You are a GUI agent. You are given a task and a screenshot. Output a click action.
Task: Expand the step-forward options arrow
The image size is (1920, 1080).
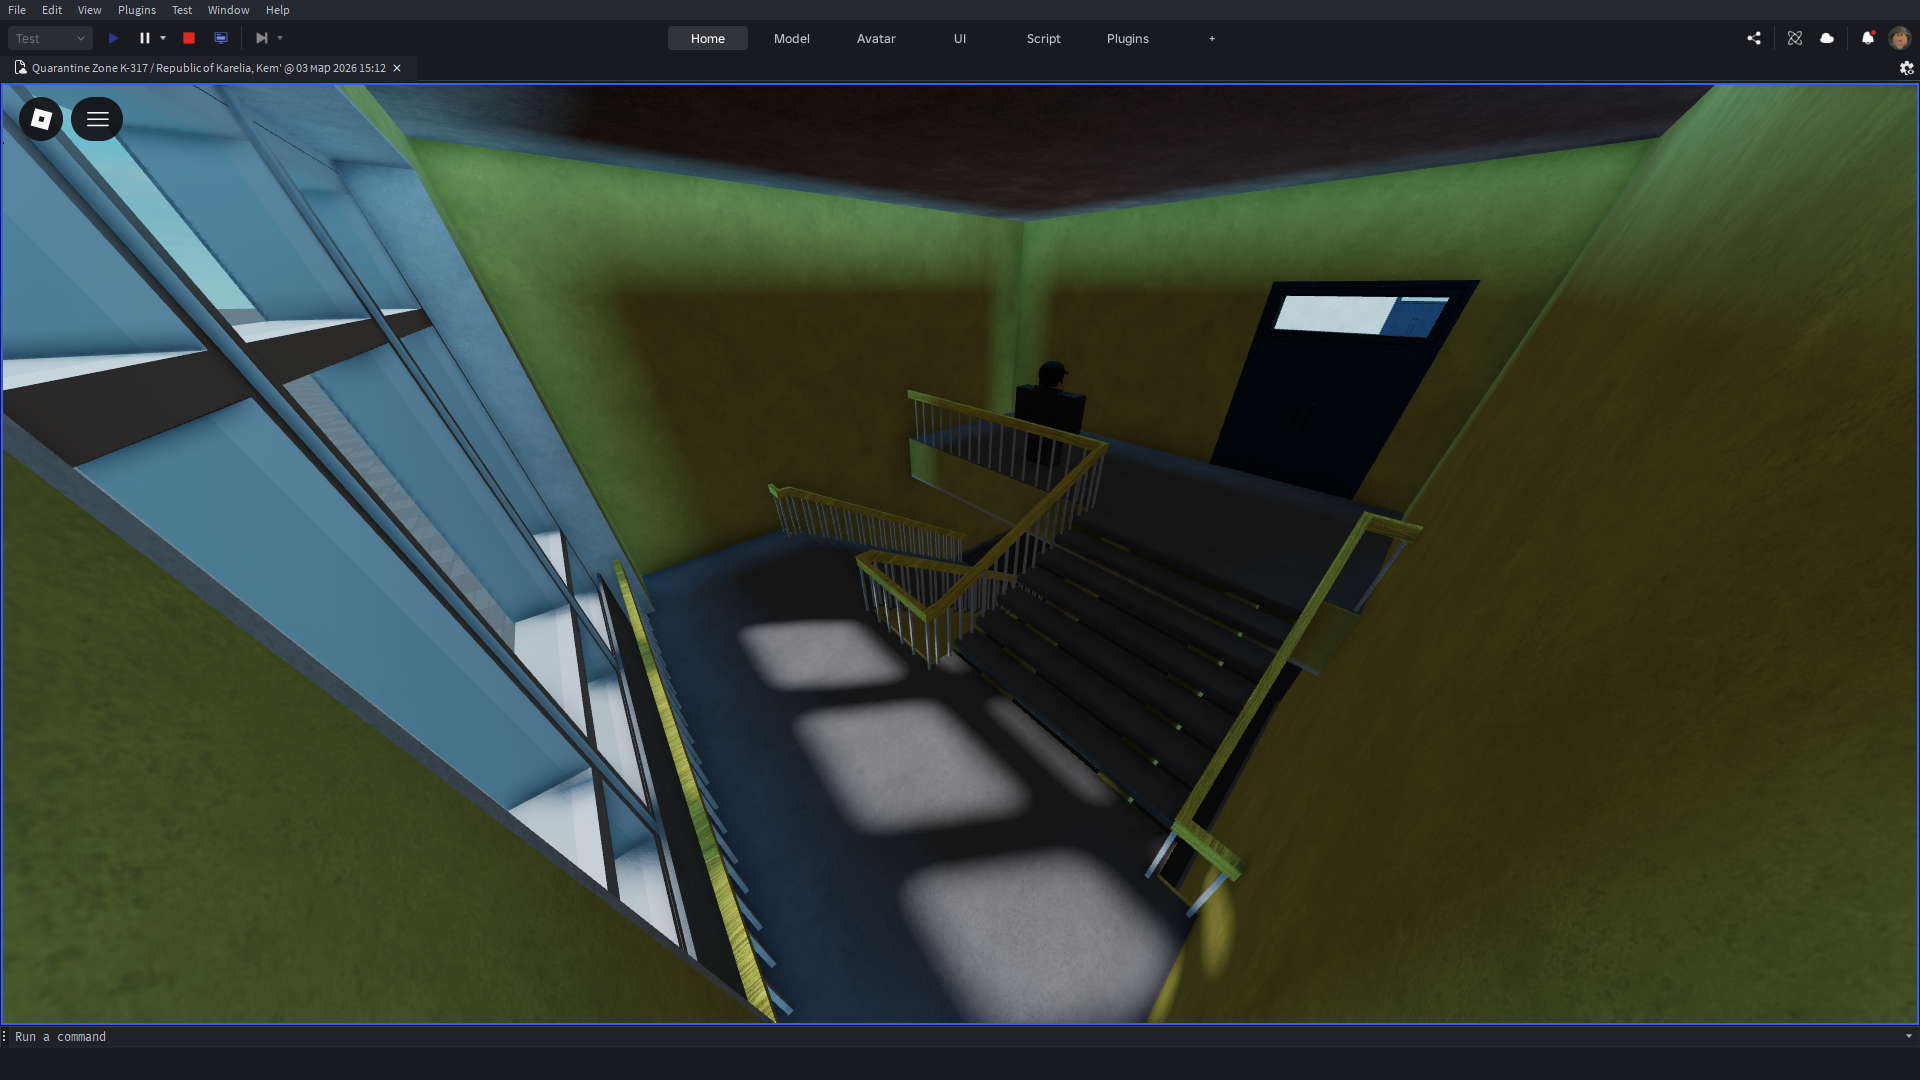pos(280,38)
